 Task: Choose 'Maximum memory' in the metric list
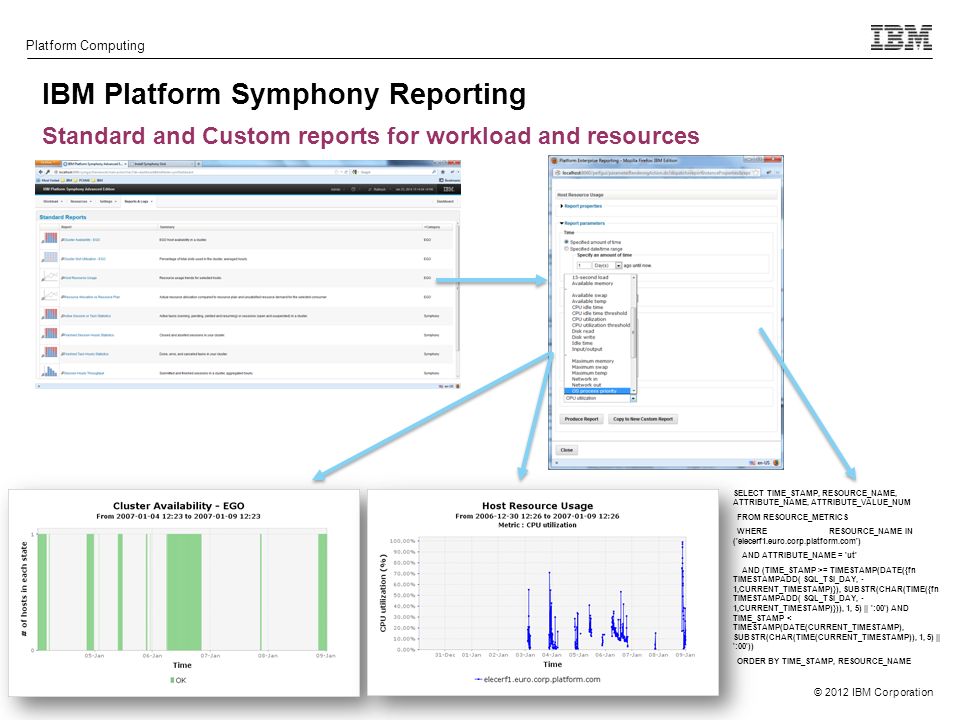coord(593,361)
